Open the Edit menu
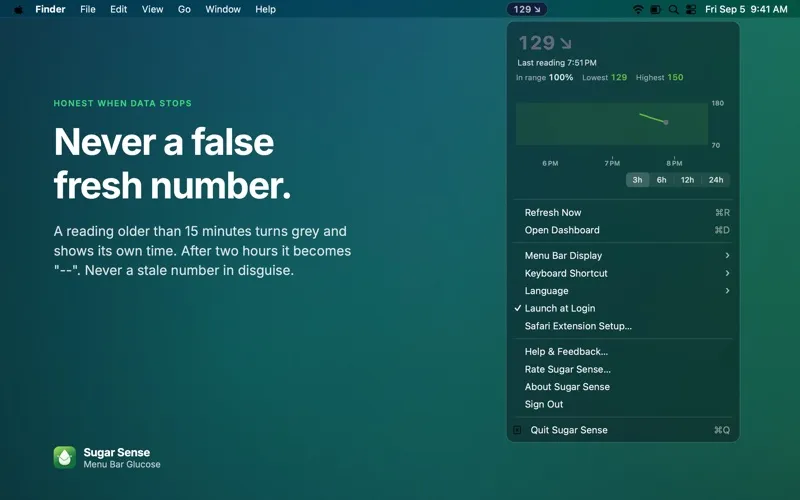 [118, 9]
